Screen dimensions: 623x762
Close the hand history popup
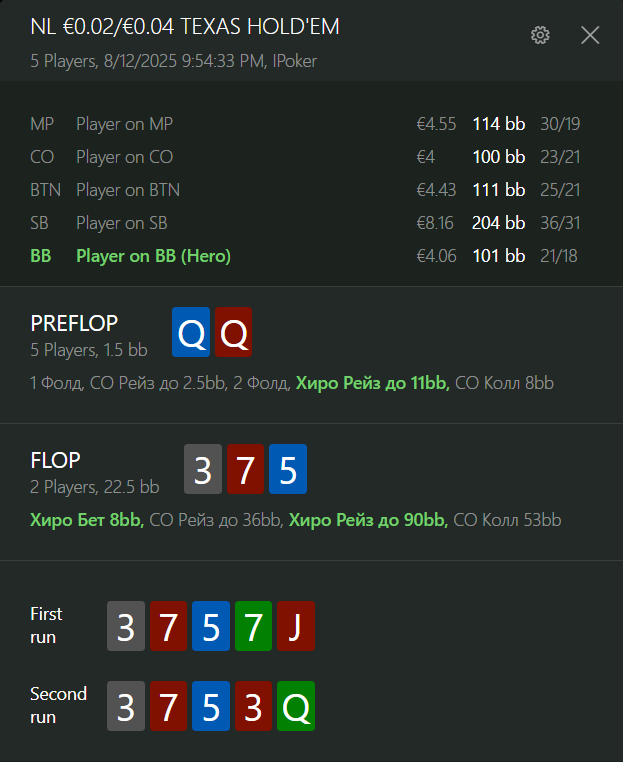point(590,35)
